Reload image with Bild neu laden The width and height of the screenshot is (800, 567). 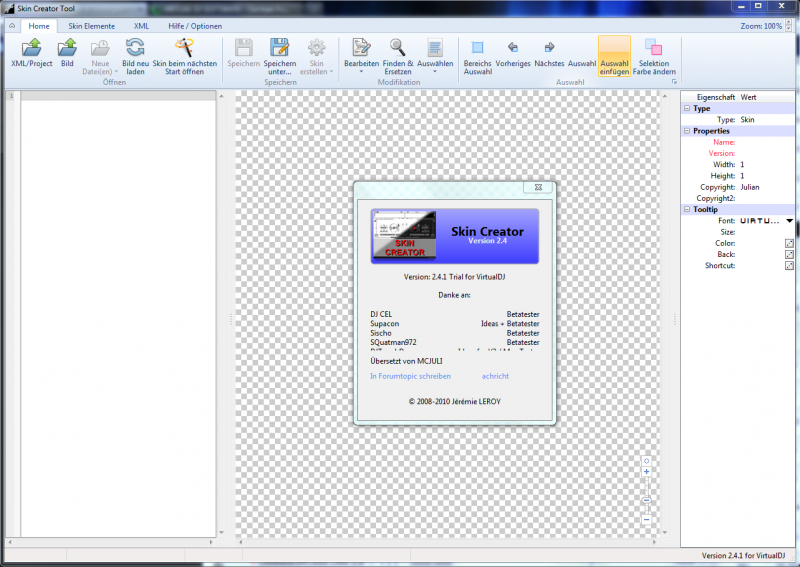(x=135, y=56)
